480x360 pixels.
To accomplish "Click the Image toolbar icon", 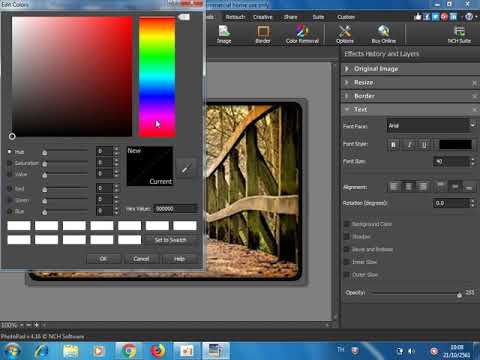I will coord(224,34).
